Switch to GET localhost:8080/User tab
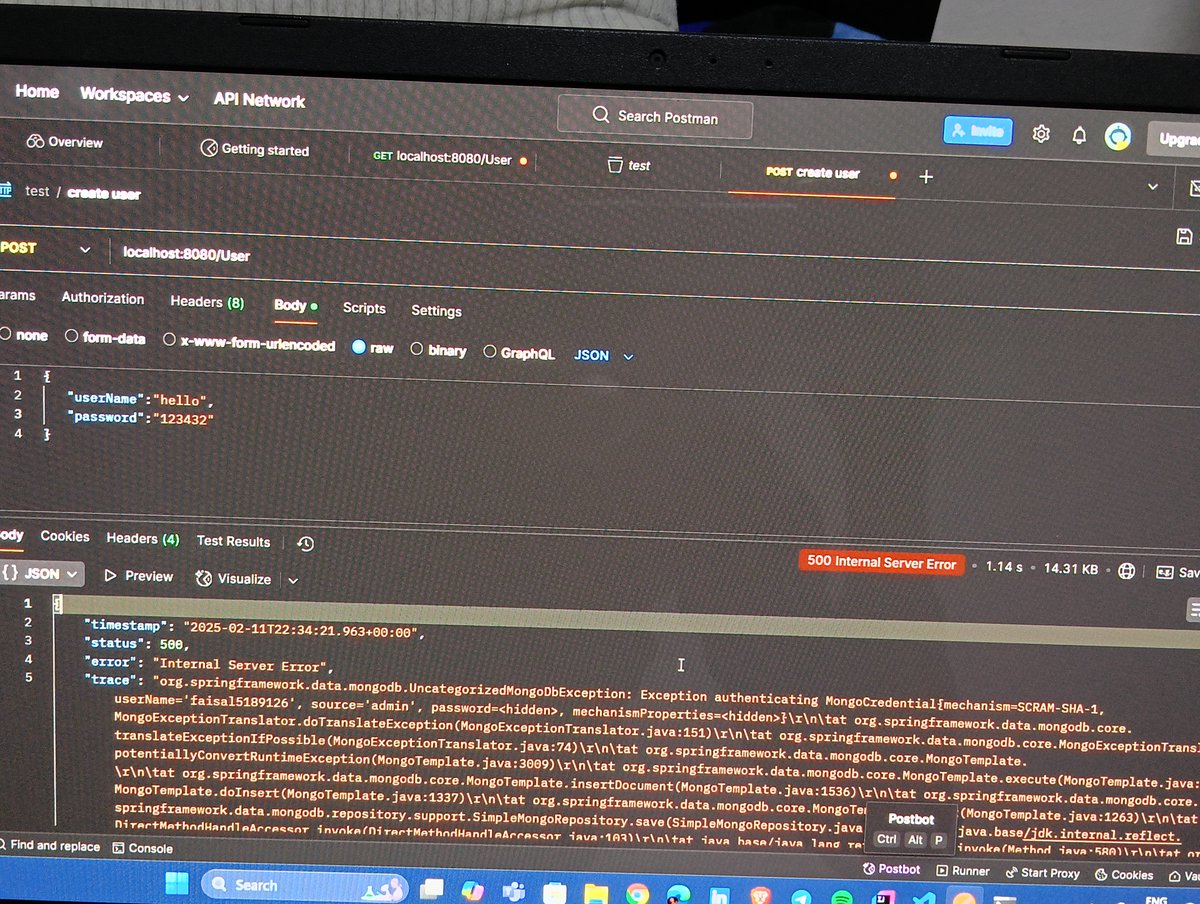The height and width of the screenshot is (904, 1200). (x=449, y=158)
